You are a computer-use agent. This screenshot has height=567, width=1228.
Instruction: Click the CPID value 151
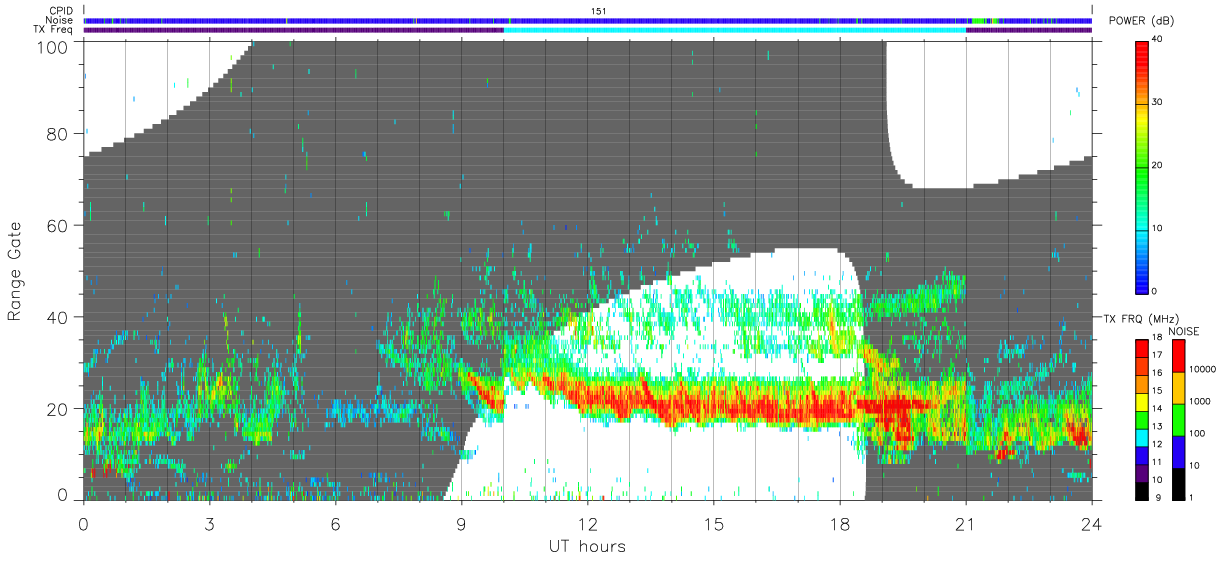(x=598, y=11)
